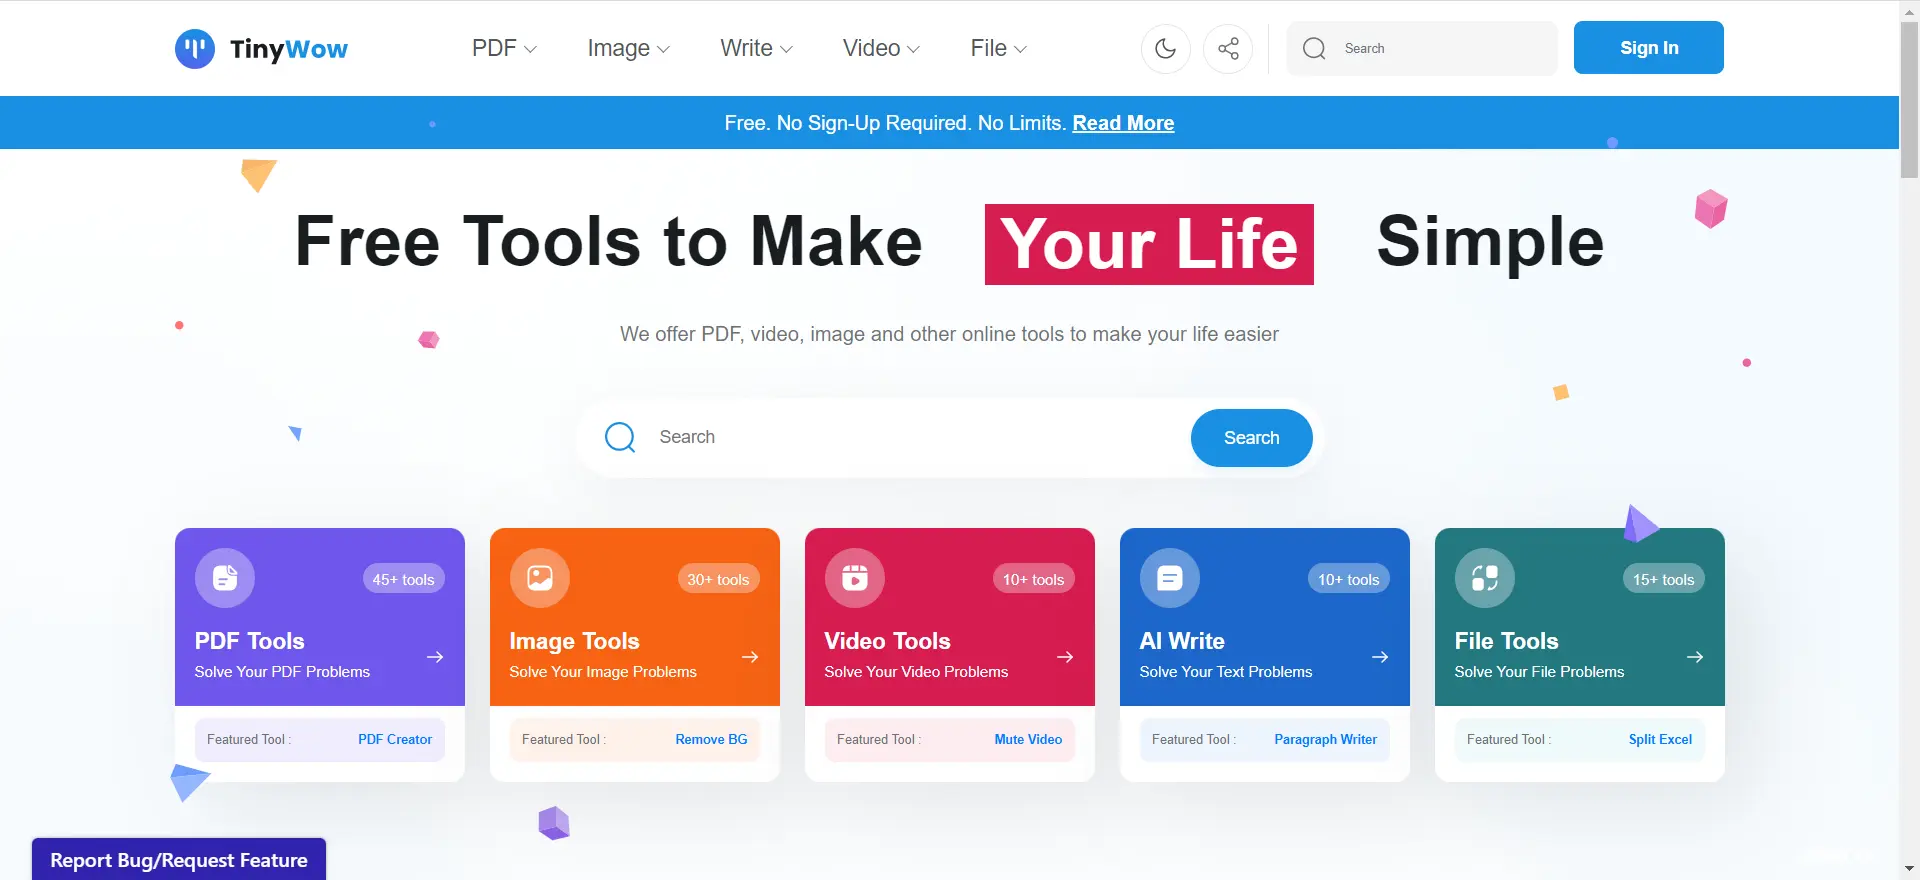Click 'Solve Your Image Problems' text
The height and width of the screenshot is (880, 1920).
coord(603,672)
